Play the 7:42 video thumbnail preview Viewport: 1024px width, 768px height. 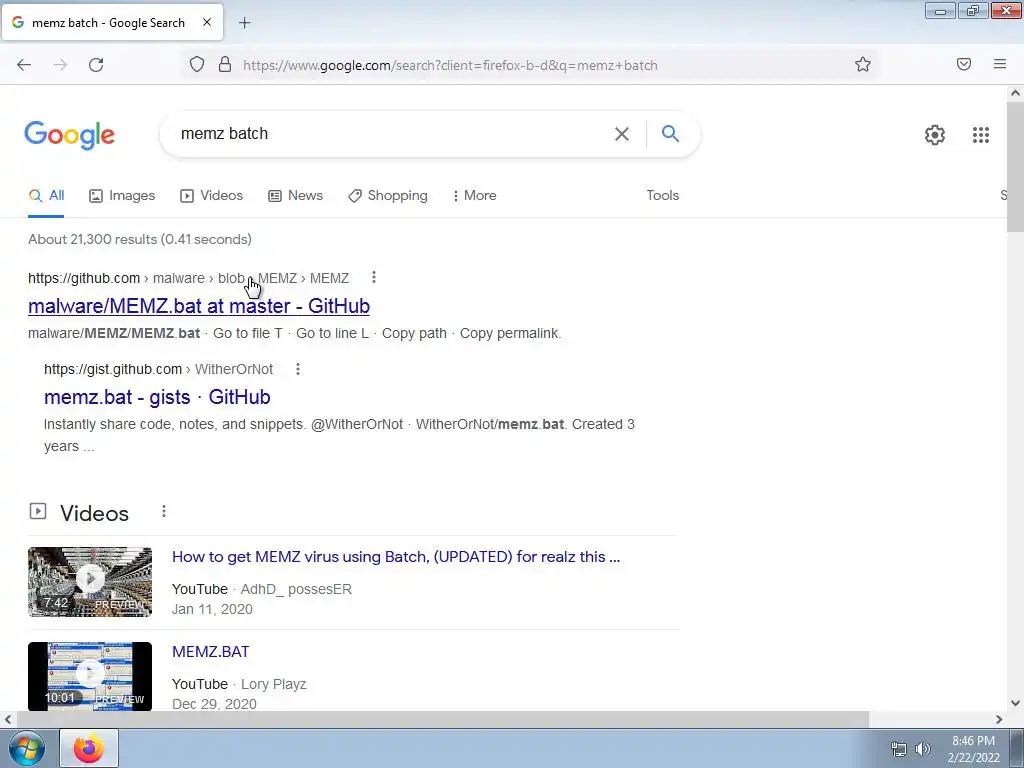point(90,581)
